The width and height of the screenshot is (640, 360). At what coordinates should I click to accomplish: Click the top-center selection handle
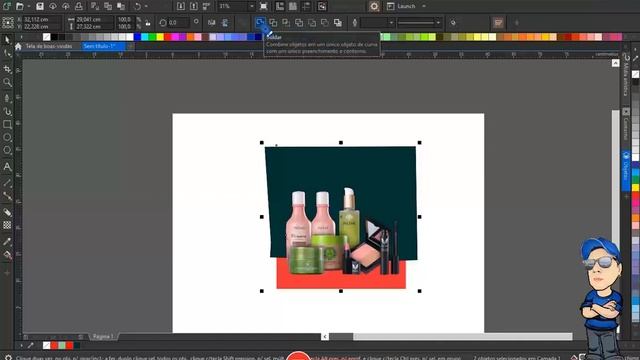[341, 142]
